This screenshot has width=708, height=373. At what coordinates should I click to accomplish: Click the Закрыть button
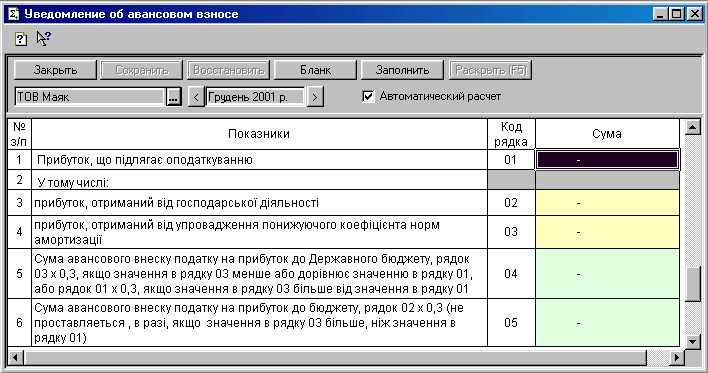click(56, 70)
